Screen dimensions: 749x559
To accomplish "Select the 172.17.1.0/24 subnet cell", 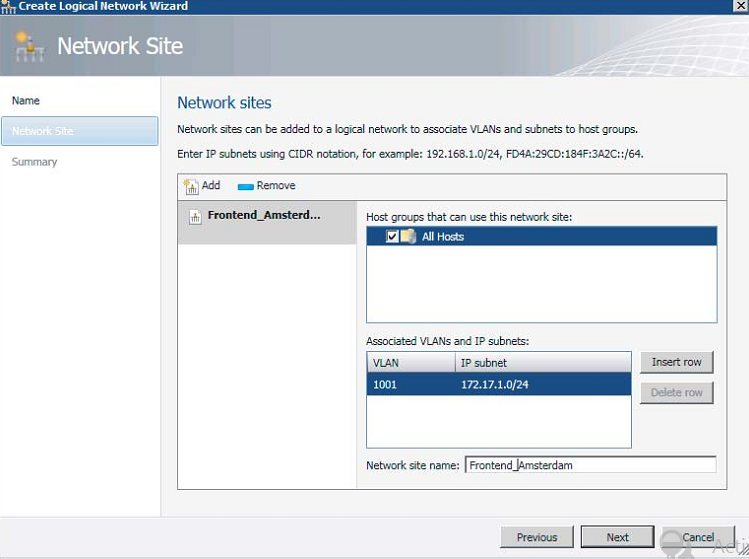I will coord(543,385).
